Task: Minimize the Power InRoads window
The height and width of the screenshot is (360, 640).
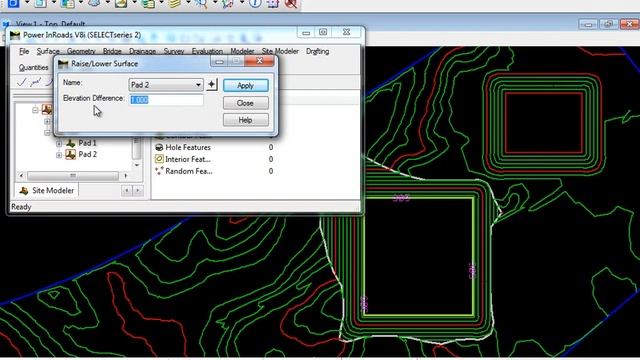Action: (306, 32)
